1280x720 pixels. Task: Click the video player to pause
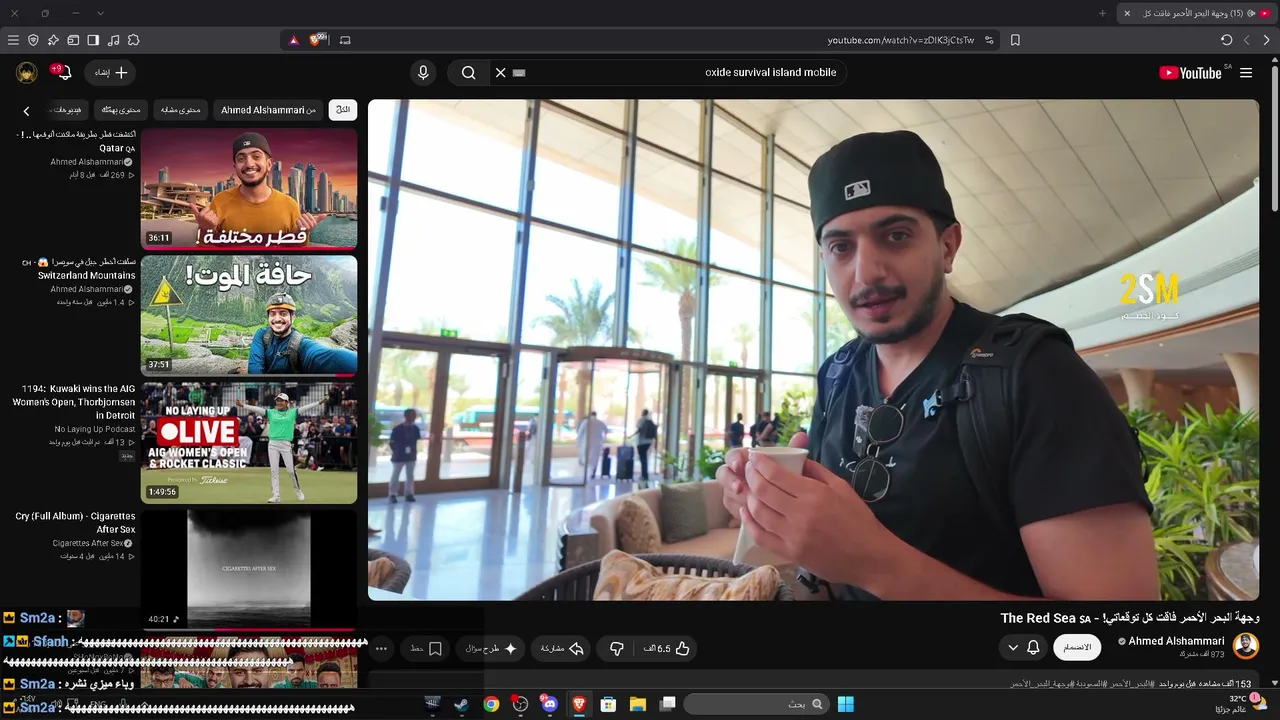(813, 350)
